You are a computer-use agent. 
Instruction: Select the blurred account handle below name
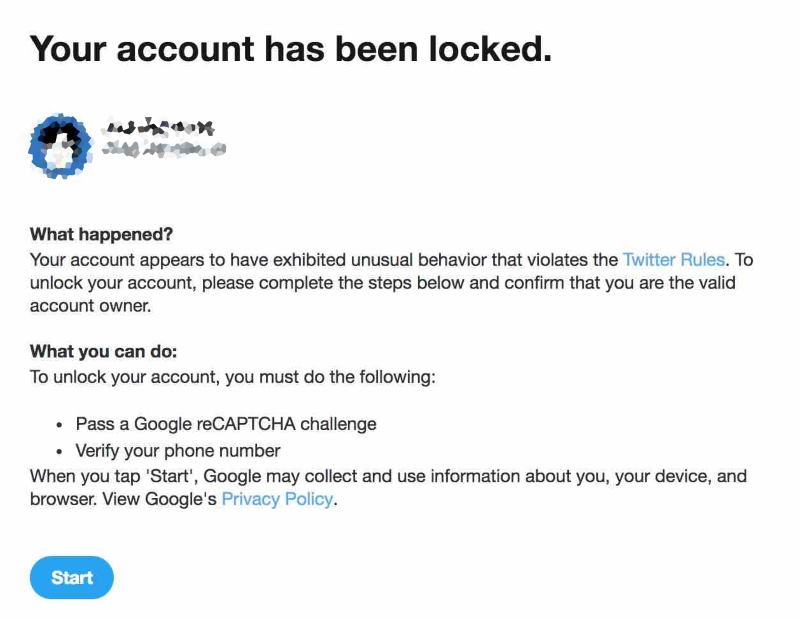point(164,149)
